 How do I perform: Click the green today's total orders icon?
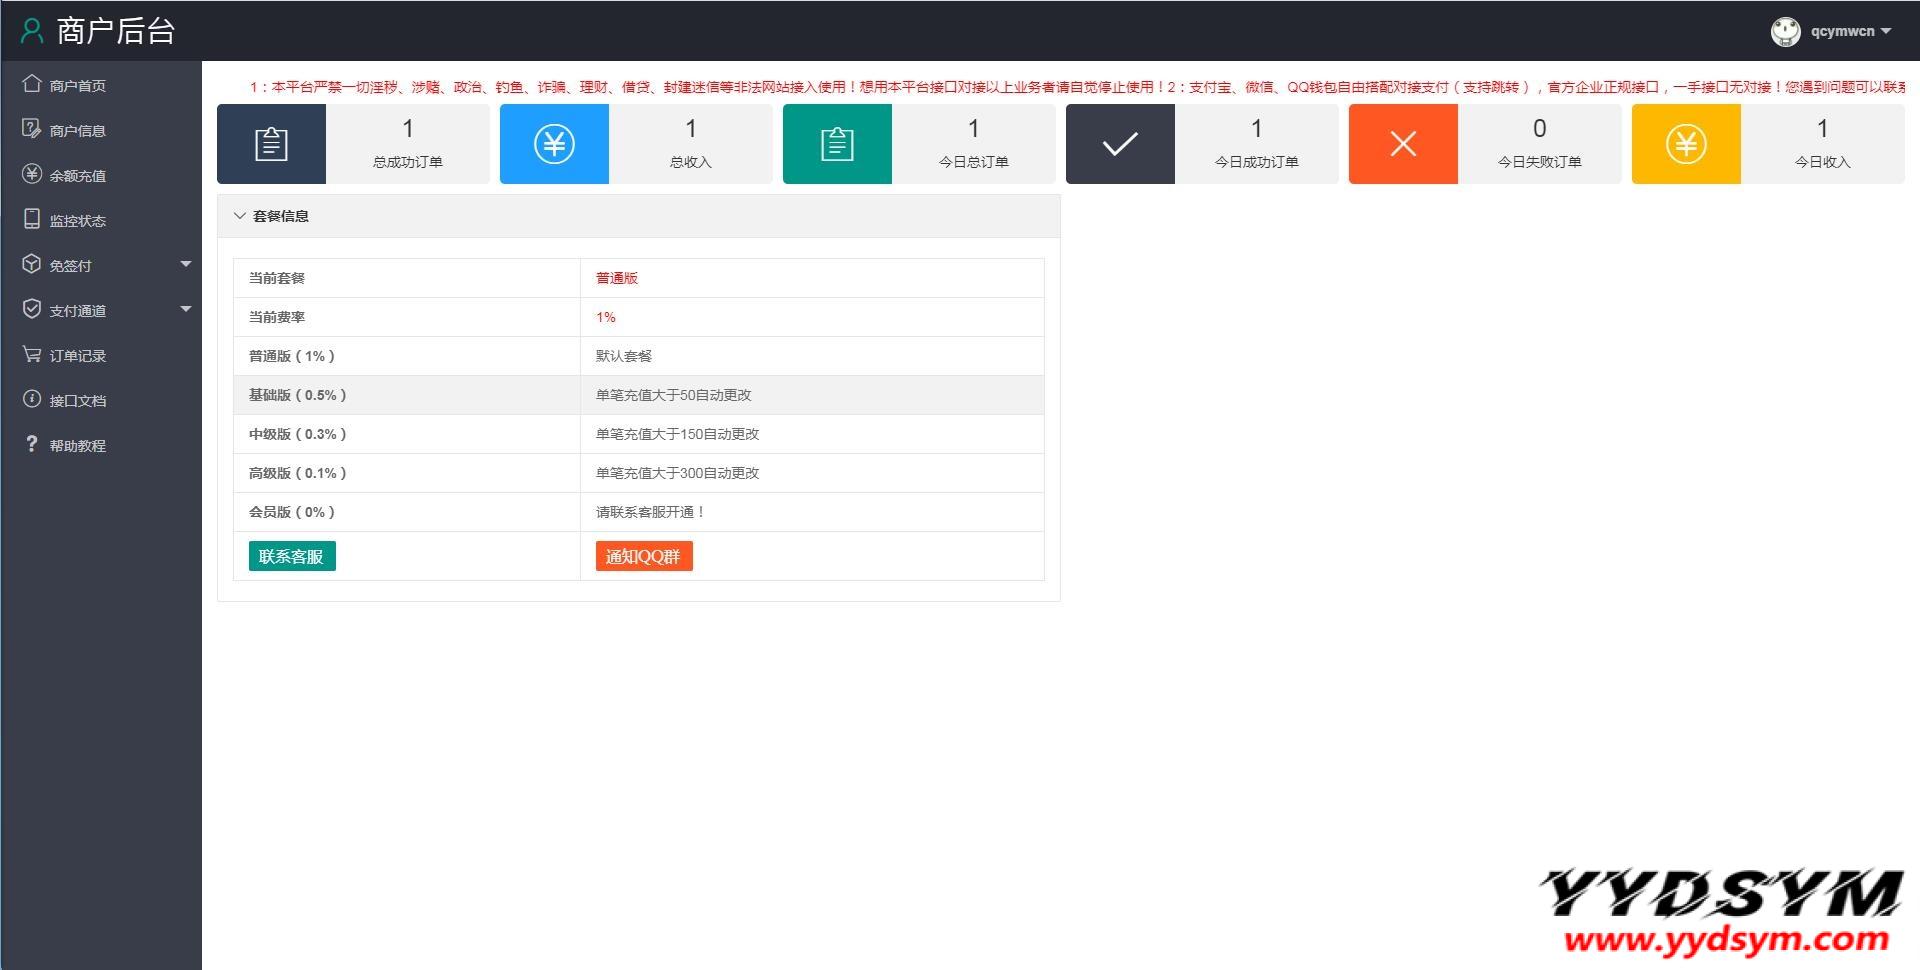click(x=837, y=144)
